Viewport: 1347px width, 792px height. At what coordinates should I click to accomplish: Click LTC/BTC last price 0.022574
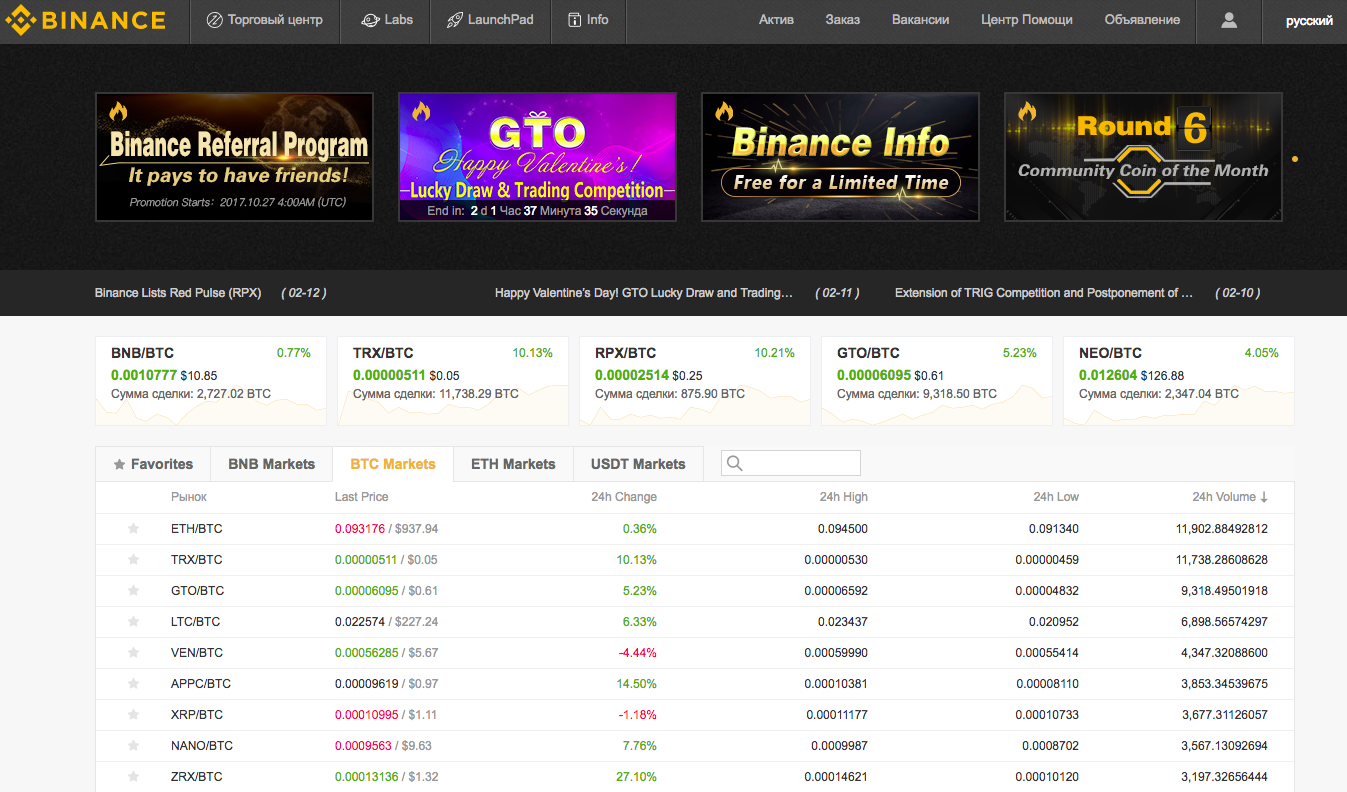(362, 622)
